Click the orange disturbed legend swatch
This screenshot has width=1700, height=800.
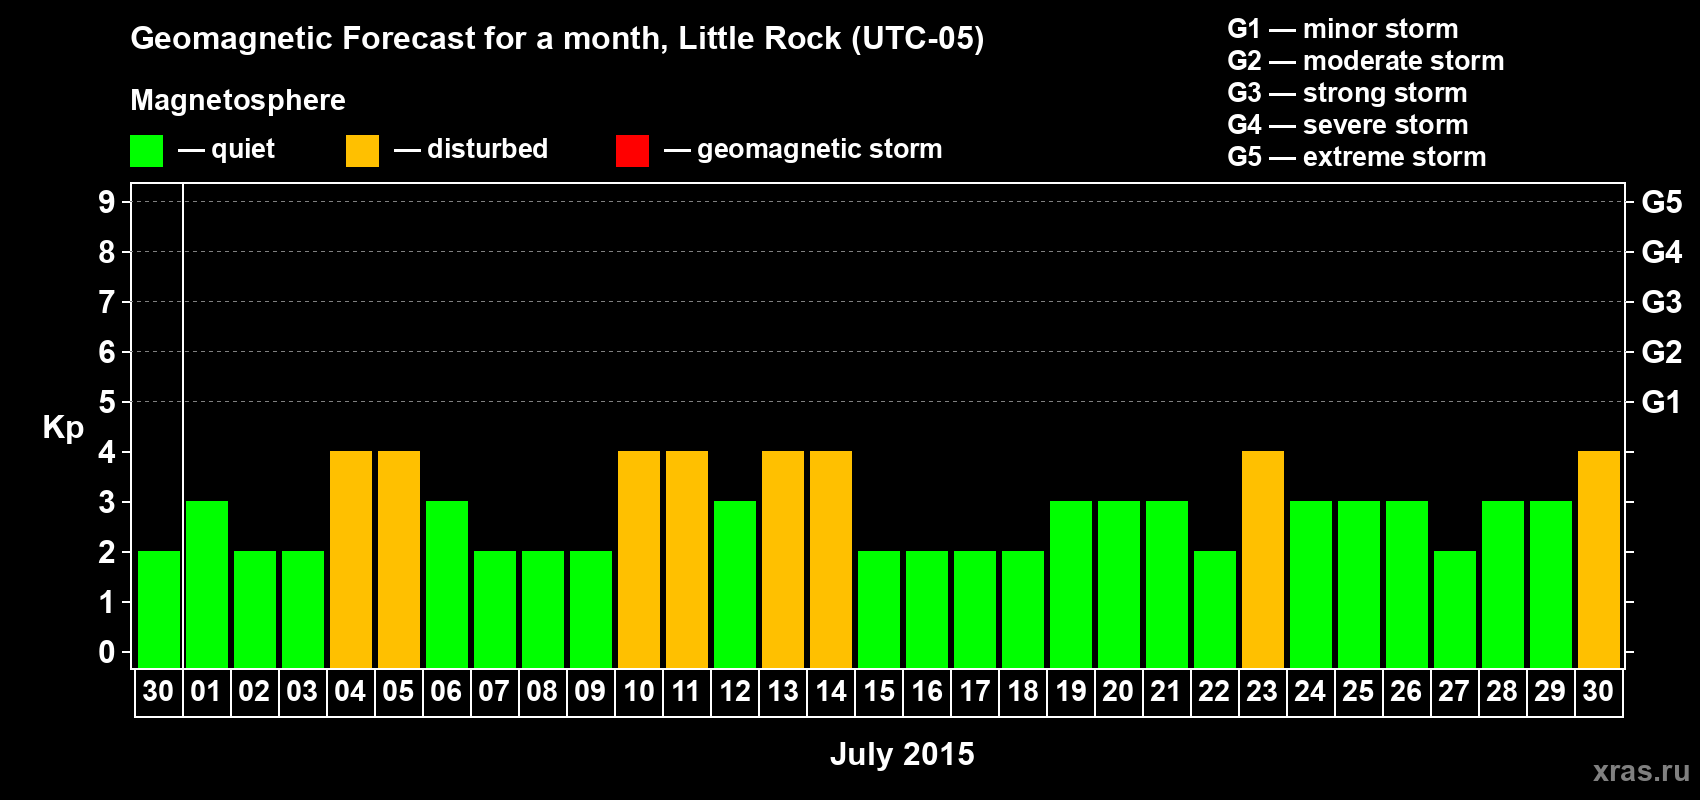coord(362,151)
